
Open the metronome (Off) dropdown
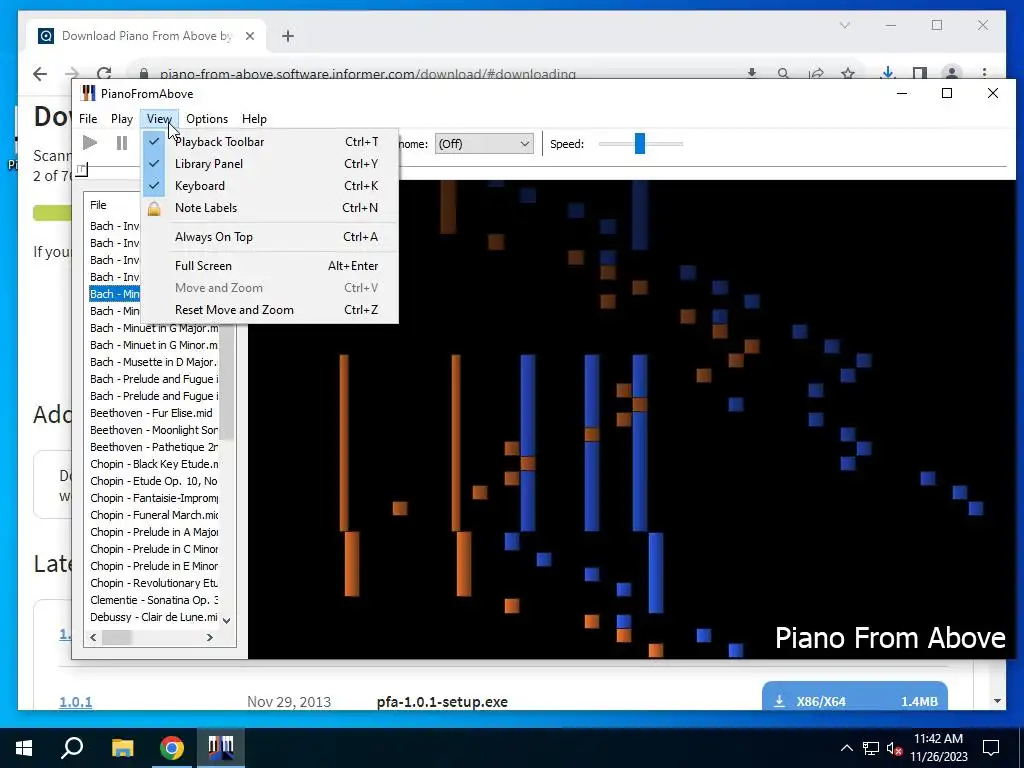click(484, 144)
